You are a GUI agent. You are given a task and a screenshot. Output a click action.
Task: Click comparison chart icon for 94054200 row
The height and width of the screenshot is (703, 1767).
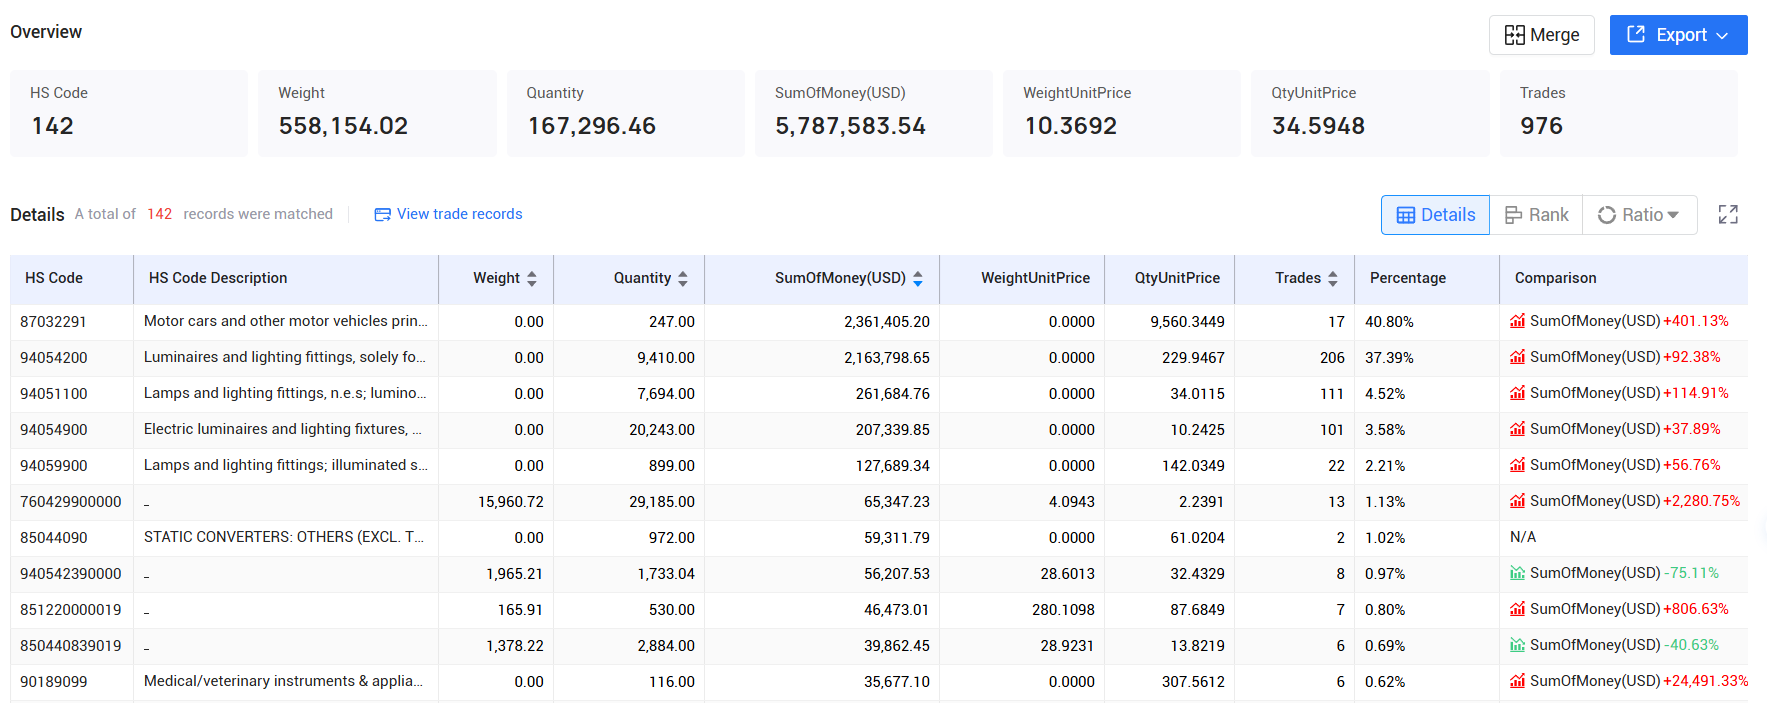coord(1518,357)
